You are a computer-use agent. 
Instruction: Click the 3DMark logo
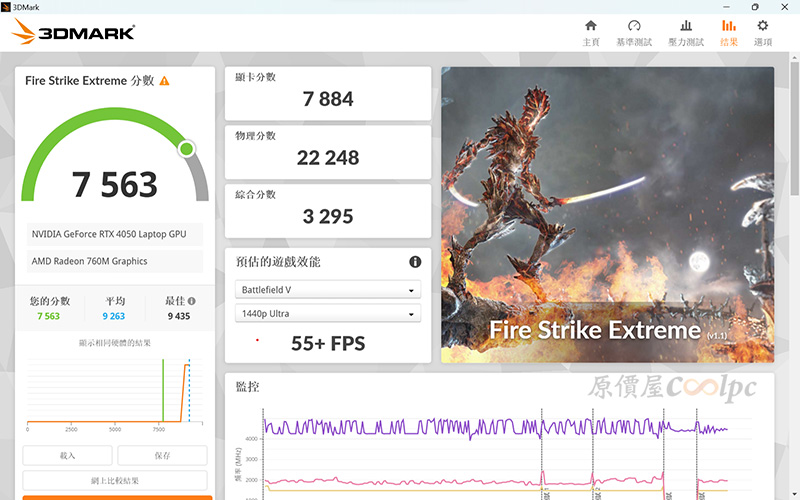tap(73, 32)
